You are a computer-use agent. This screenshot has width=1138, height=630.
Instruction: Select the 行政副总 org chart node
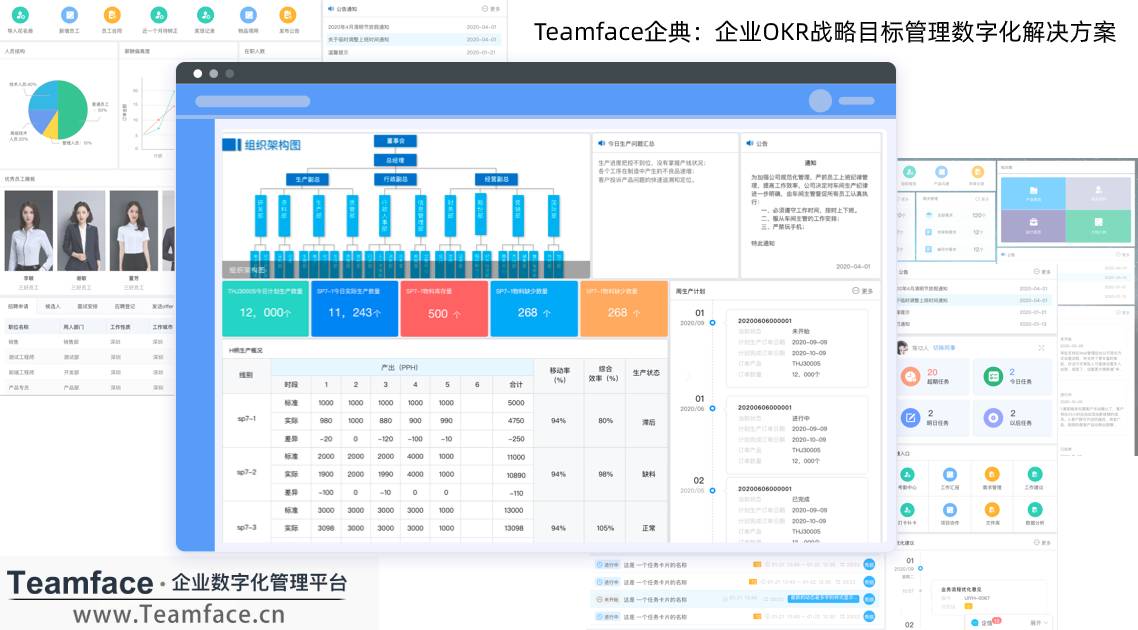(396, 179)
